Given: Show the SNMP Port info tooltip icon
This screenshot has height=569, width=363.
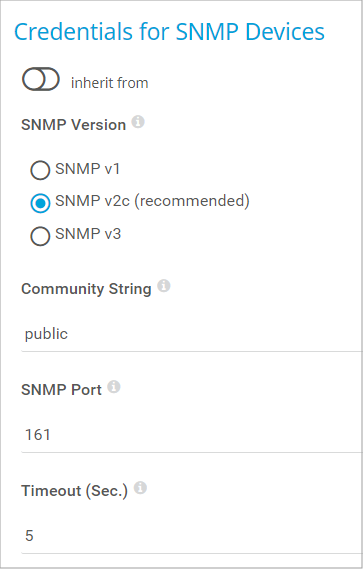Looking at the screenshot, I should click(114, 387).
